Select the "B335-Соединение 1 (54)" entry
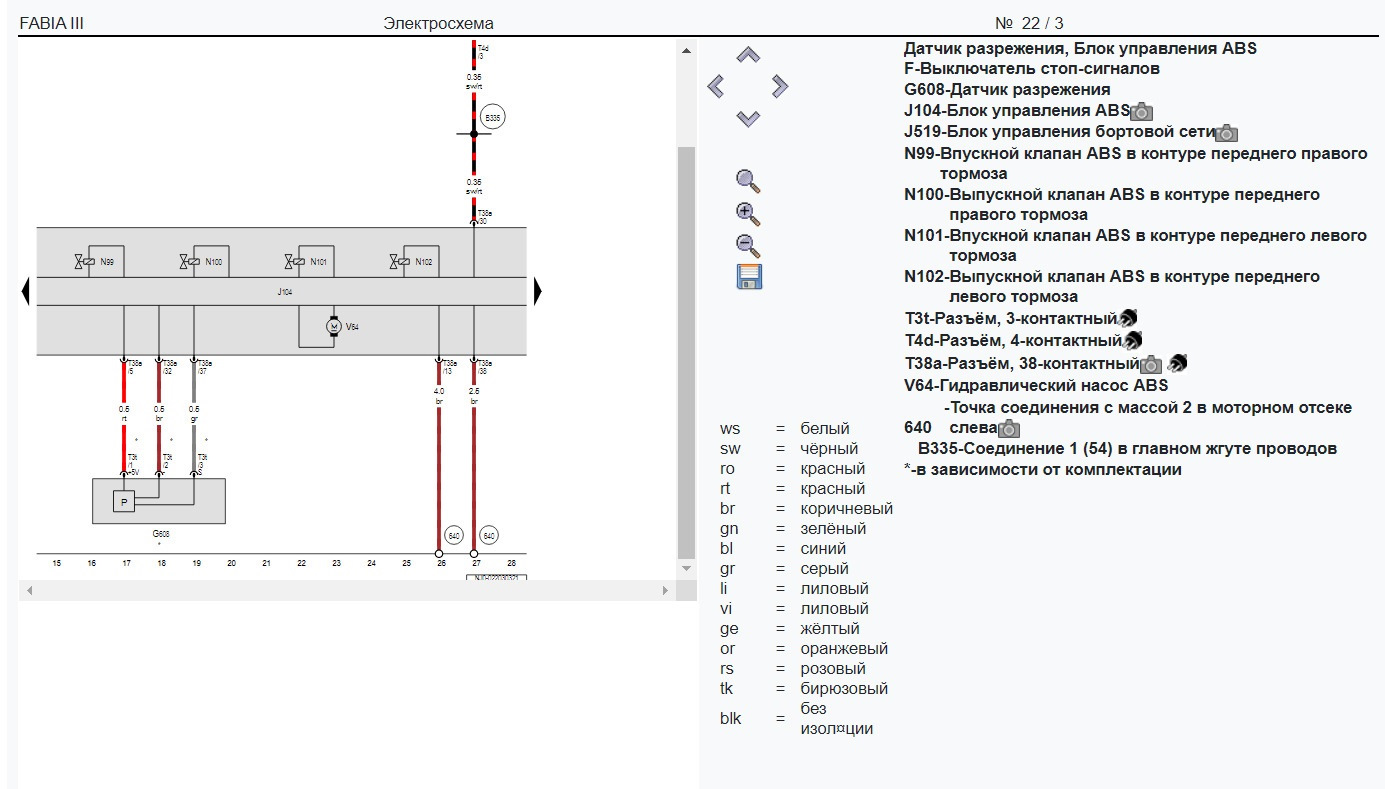This screenshot has height=789, width=1385. [x=1127, y=448]
